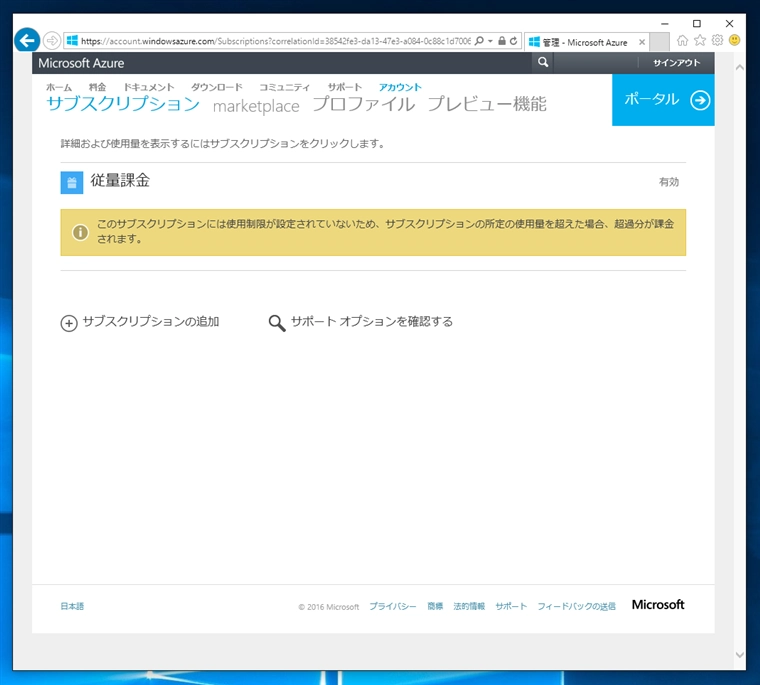Screen dimensions: 760x685
Task: Click the scrollbar down arrow
Action: tap(739, 654)
